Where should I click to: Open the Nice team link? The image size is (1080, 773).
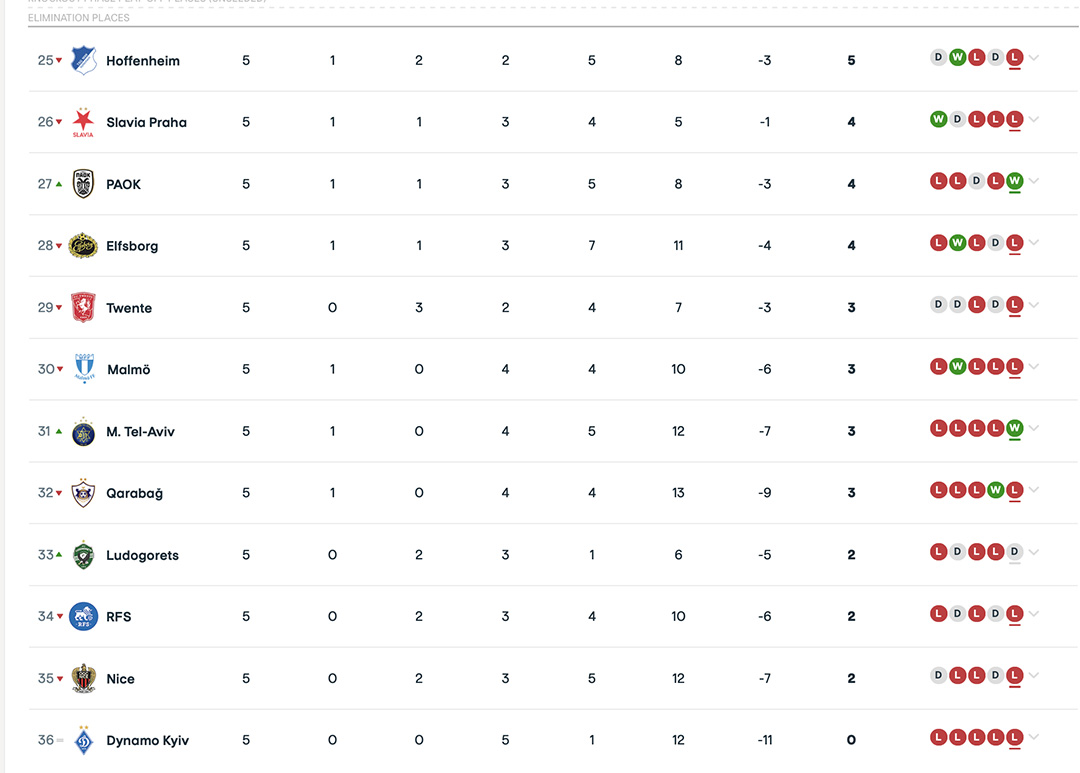coord(121,679)
